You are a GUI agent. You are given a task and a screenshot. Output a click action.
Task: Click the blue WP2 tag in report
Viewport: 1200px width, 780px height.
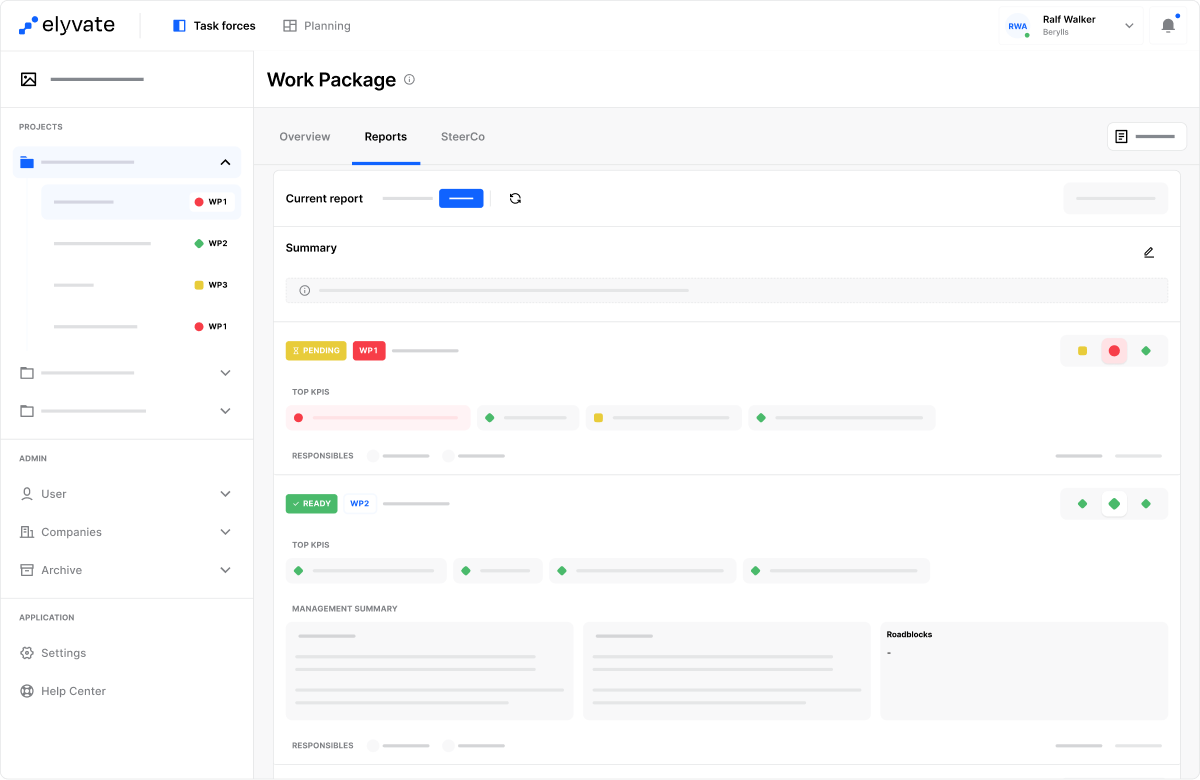pyautogui.click(x=359, y=504)
